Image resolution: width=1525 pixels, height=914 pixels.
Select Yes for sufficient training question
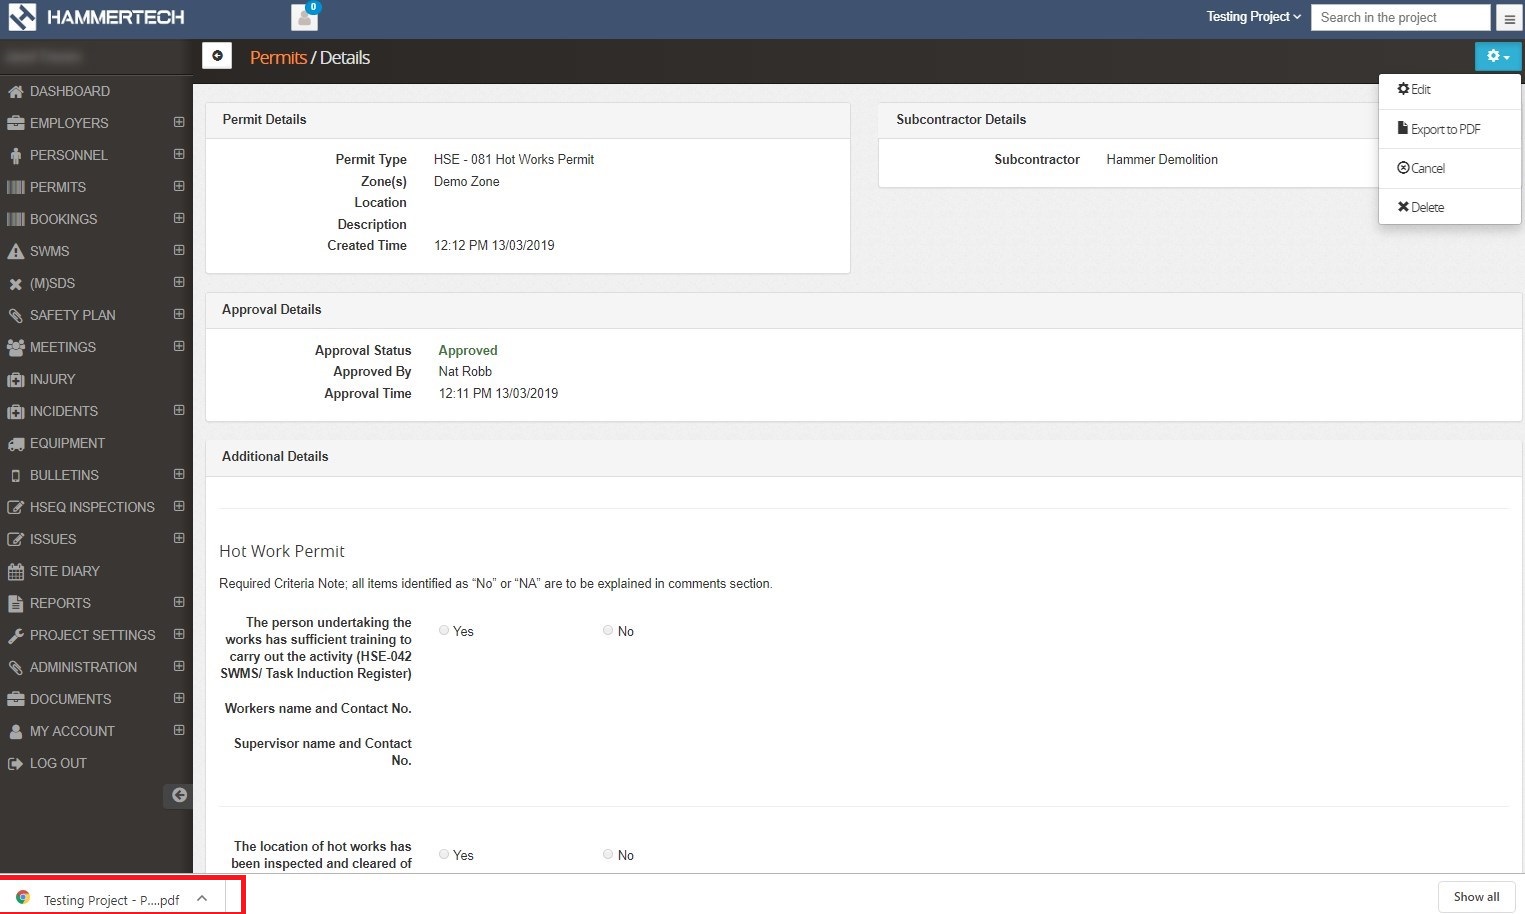[x=444, y=630]
